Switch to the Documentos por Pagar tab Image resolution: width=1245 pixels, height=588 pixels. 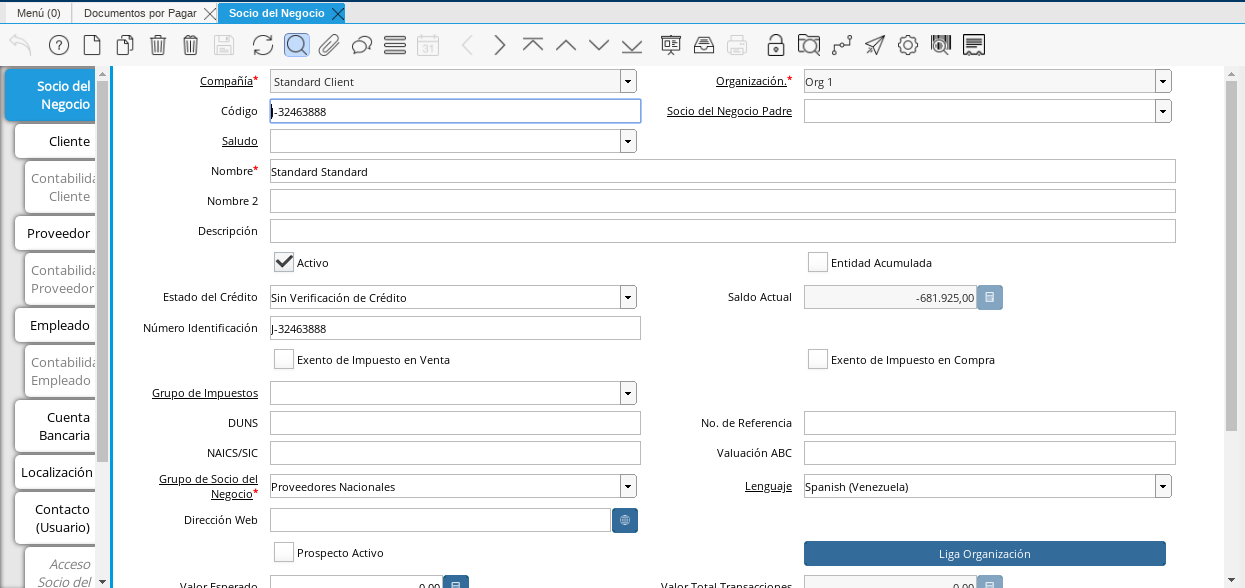139,13
